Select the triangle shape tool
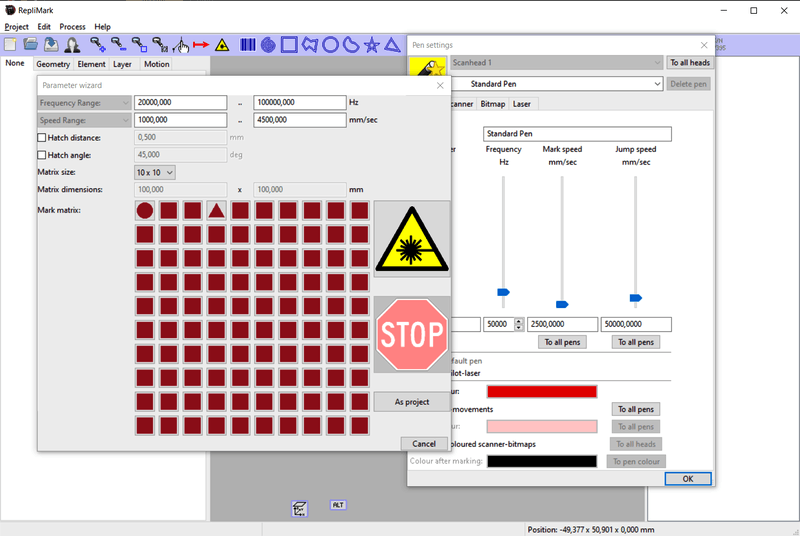The image size is (800, 536). [392, 44]
